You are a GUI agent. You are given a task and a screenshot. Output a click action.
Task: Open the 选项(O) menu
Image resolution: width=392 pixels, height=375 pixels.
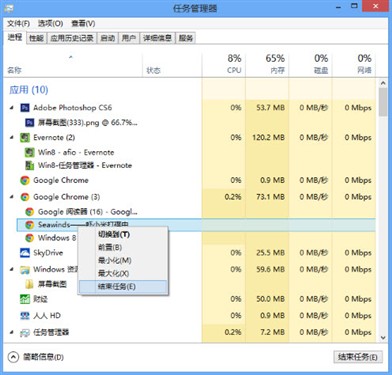(50, 24)
